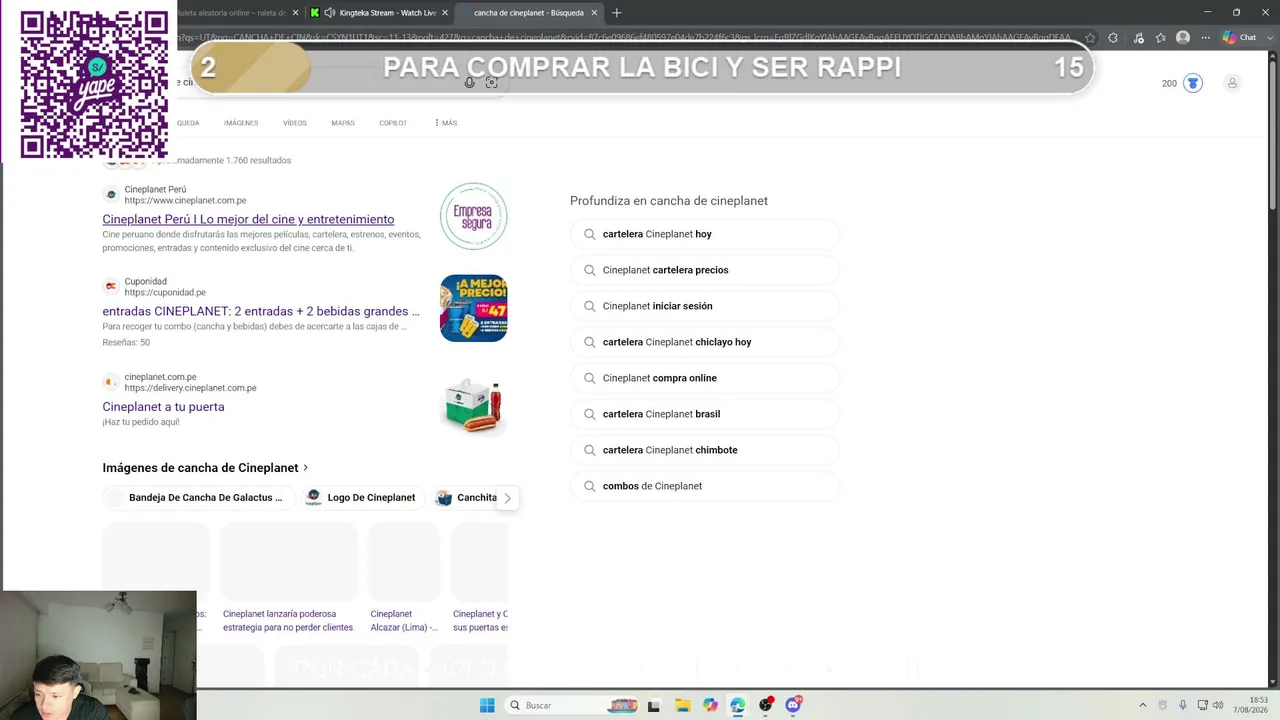Close the cancha de cineplanet tab
1280x720 pixels.
tap(594, 13)
